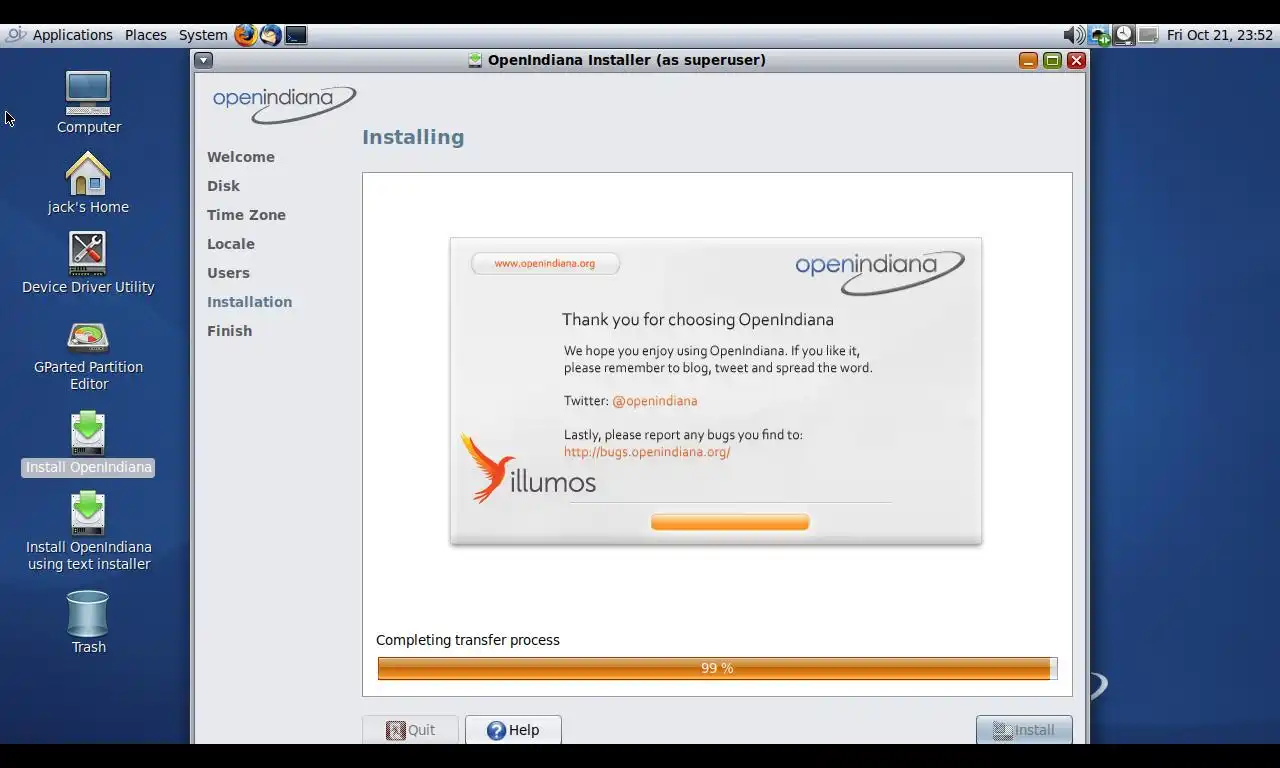
Task: Open the bugs.openindiana.org link
Action: pyautogui.click(x=647, y=452)
